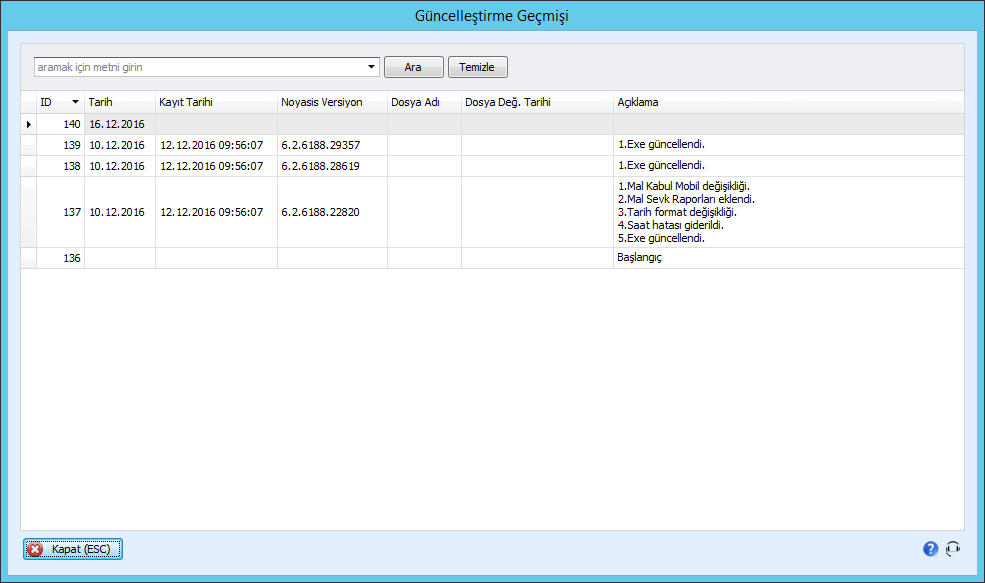The width and height of the screenshot is (985, 583).
Task: Click the description line '5.Exe güncellendi.'
Action: coord(661,238)
